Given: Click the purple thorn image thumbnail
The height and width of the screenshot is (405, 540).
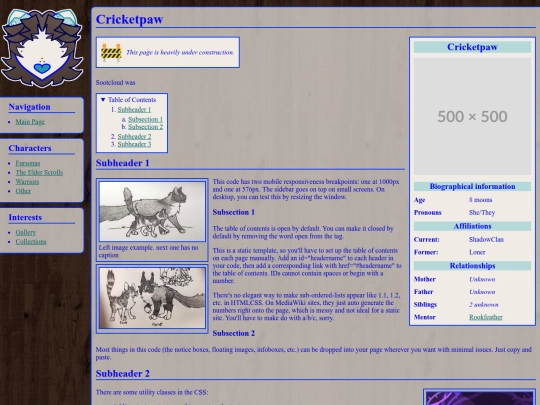Looking at the screenshot, I should click(x=479, y=397).
